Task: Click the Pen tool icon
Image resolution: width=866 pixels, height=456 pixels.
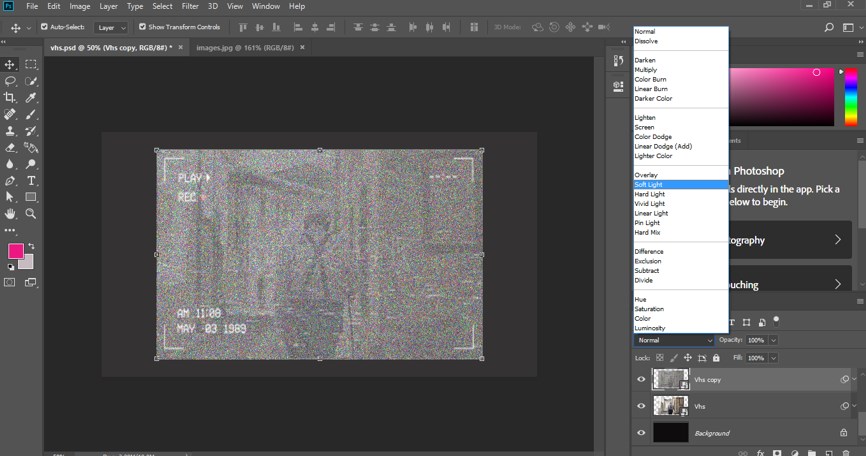Action: tap(10, 181)
